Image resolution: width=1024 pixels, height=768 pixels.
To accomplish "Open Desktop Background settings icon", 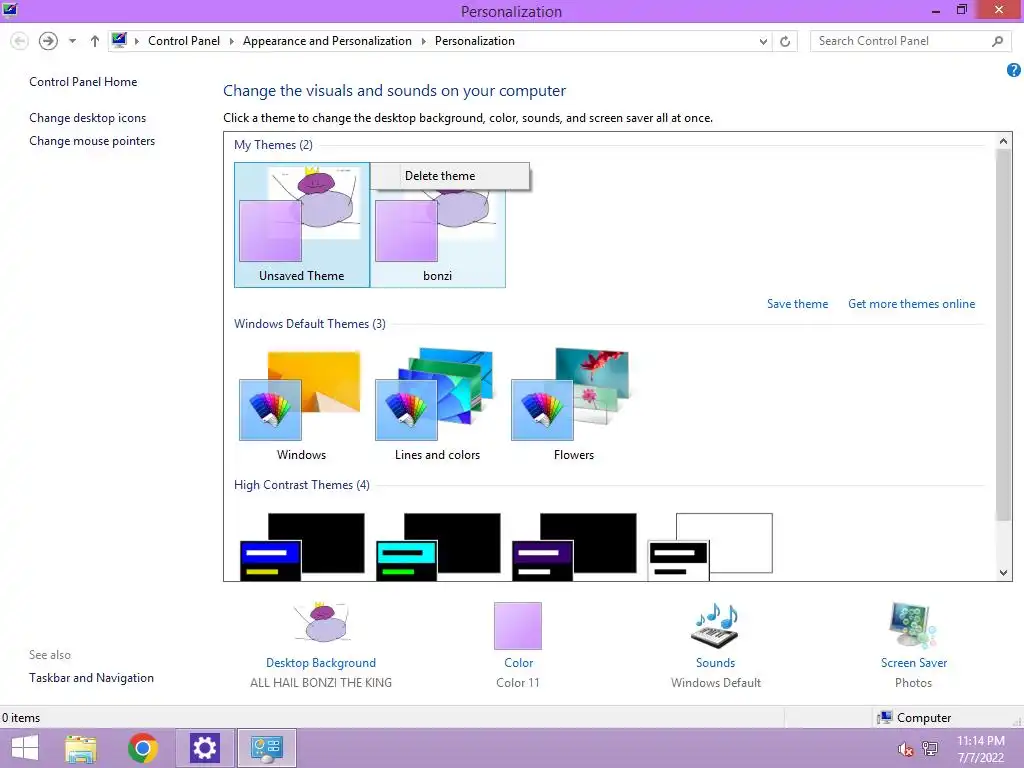I will (x=321, y=622).
